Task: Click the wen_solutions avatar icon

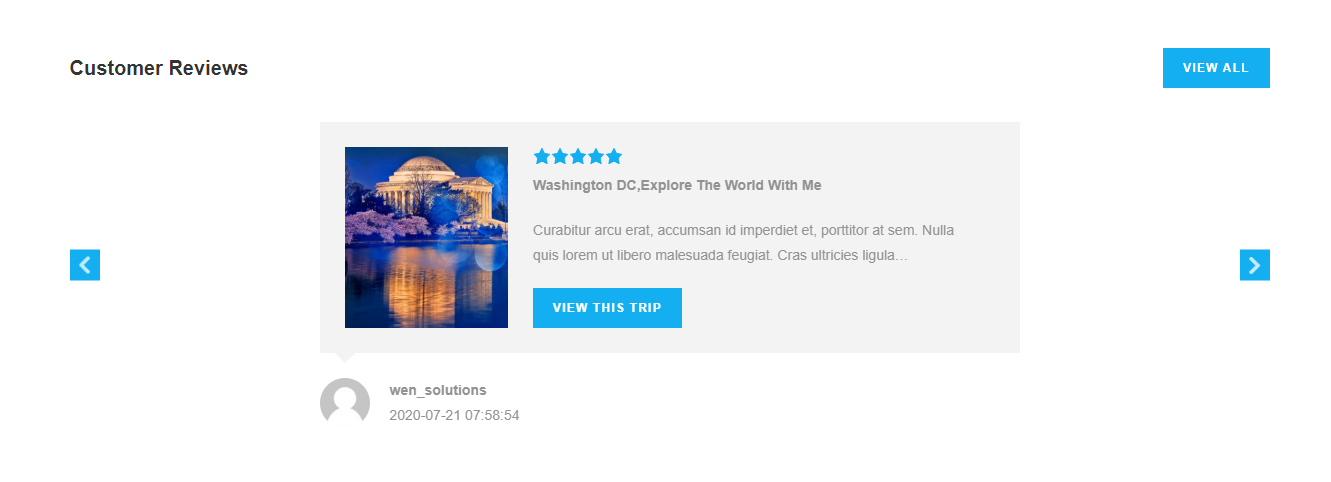Action: 345,402
